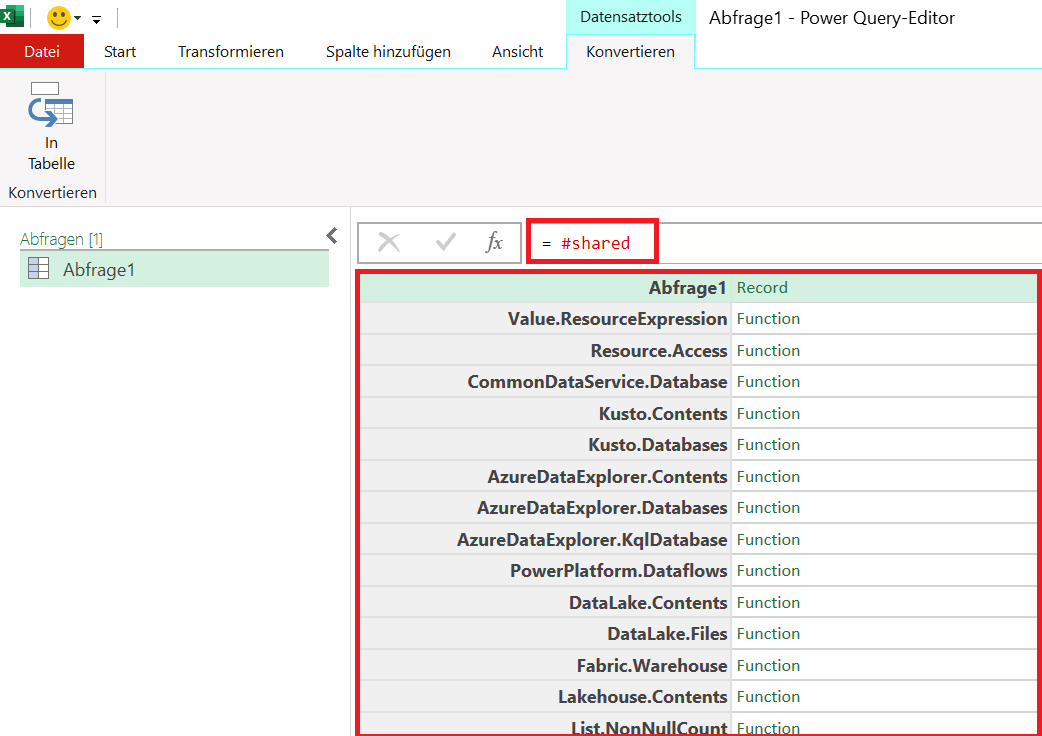Select the Fabric.Warehouse name cell
The width and height of the screenshot is (1042, 736).
click(x=546, y=666)
